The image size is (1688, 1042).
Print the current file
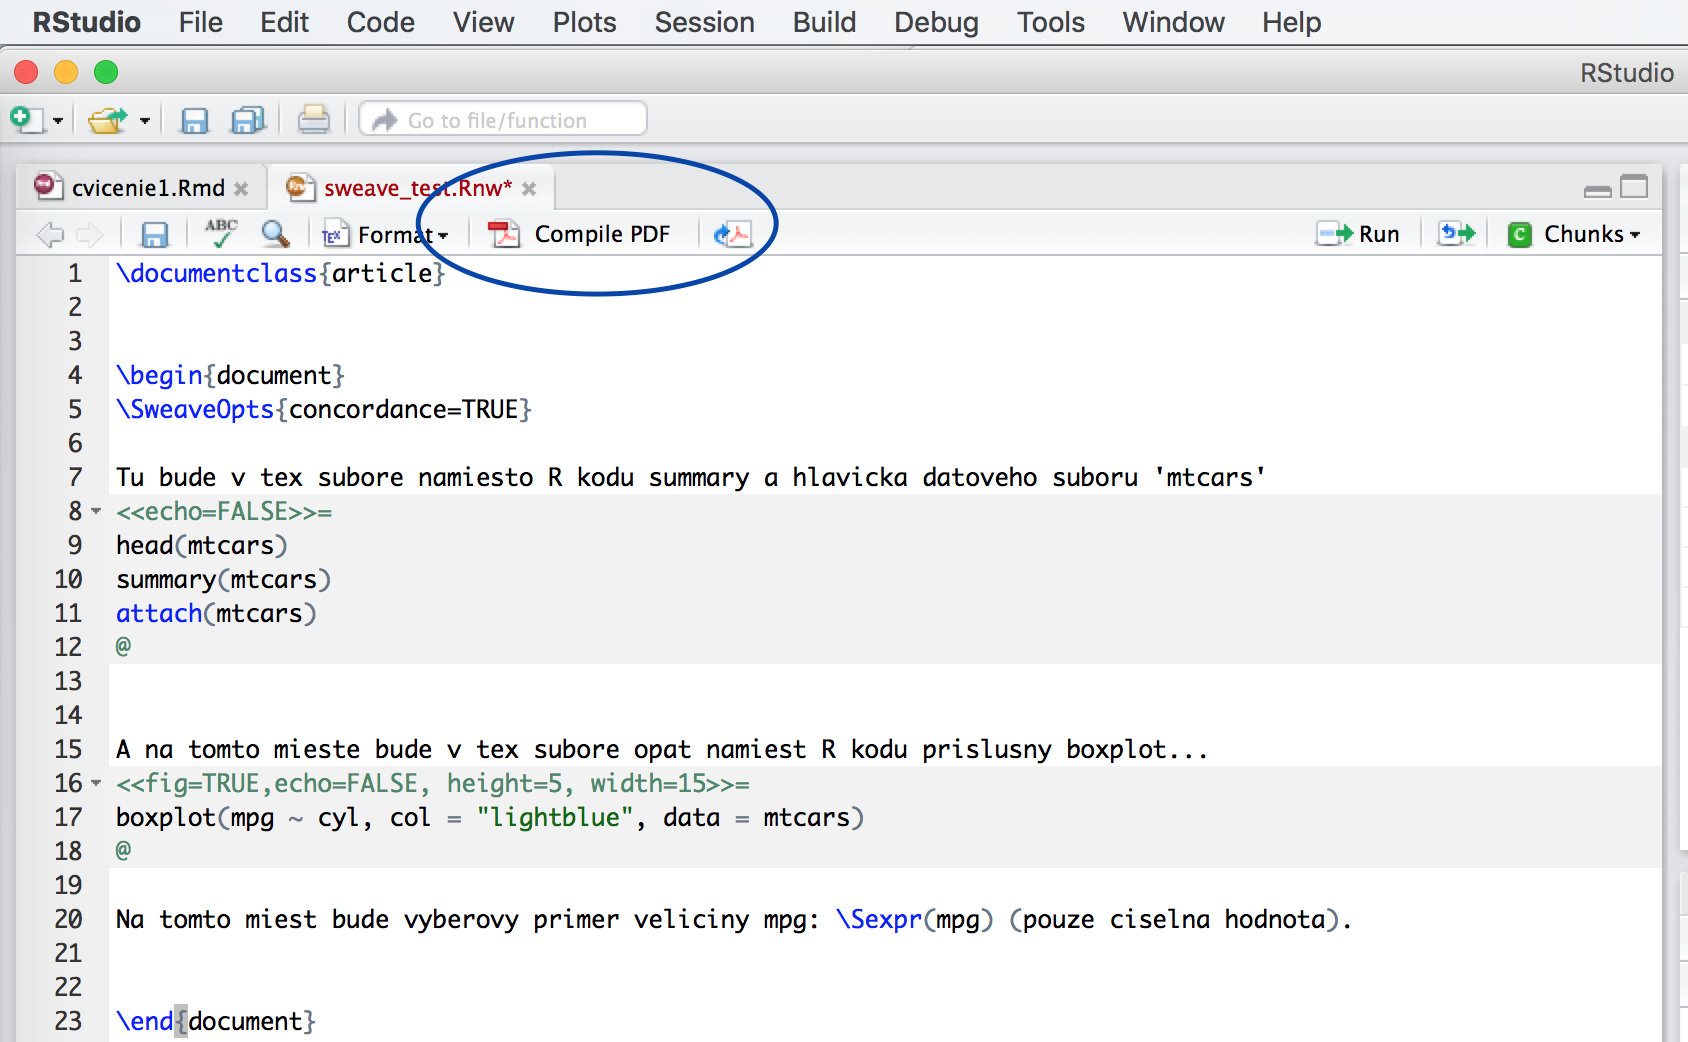313,120
